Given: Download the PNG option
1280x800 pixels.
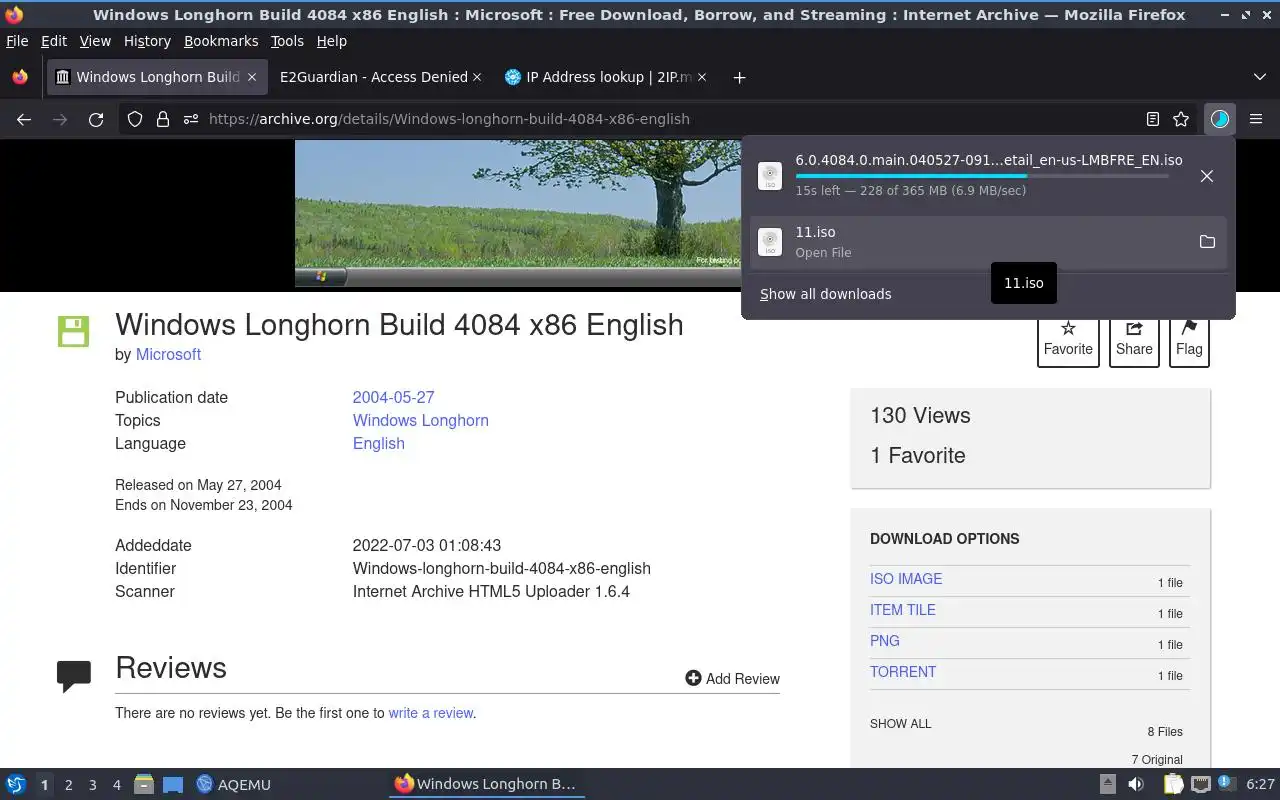Looking at the screenshot, I should 885,641.
